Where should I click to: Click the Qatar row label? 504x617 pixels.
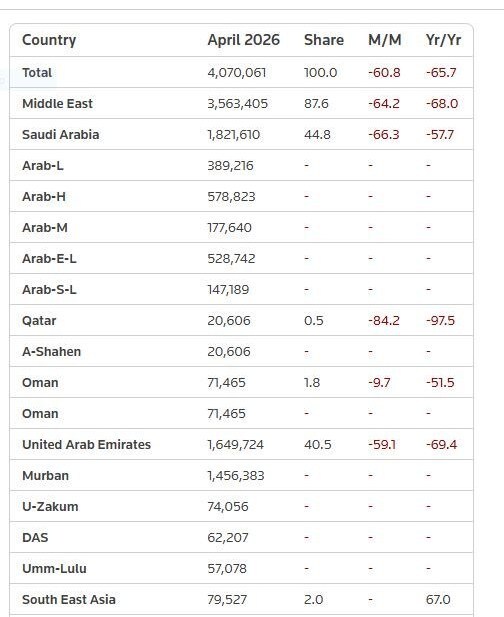[39, 321]
